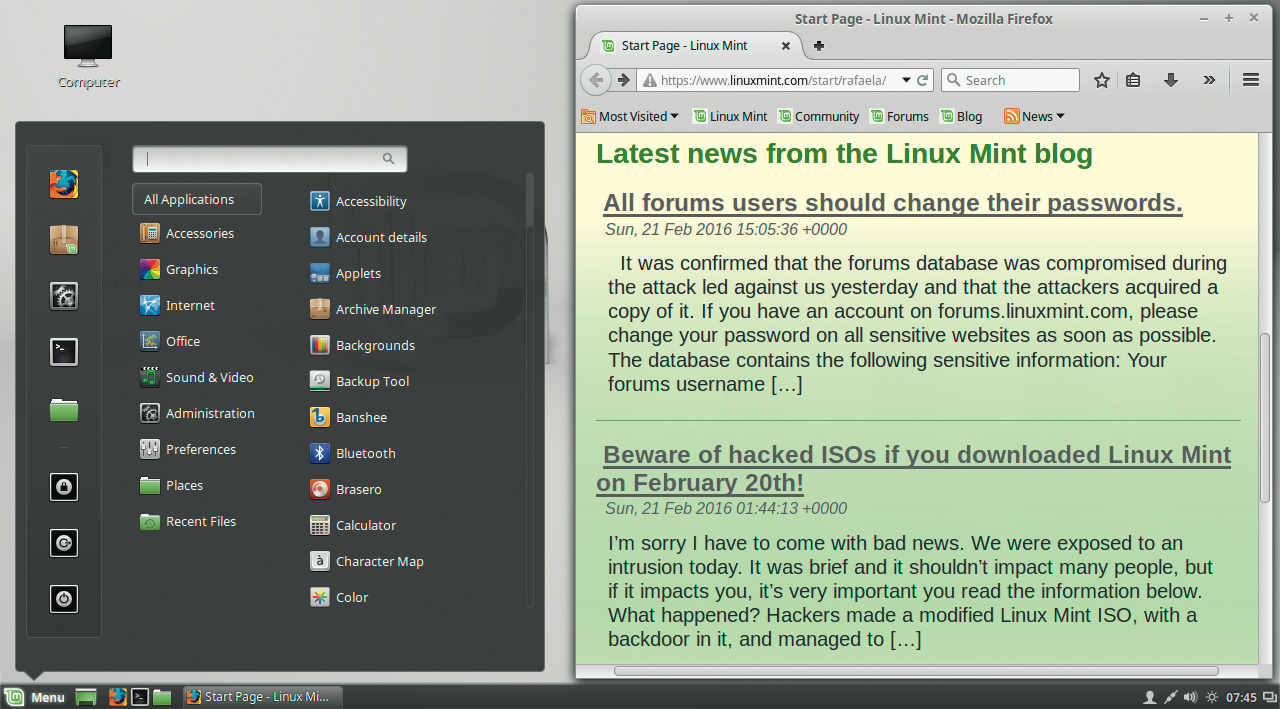Launch Firefox from the menu favorites sidebar
The height and width of the screenshot is (709, 1280).
tap(64, 184)
